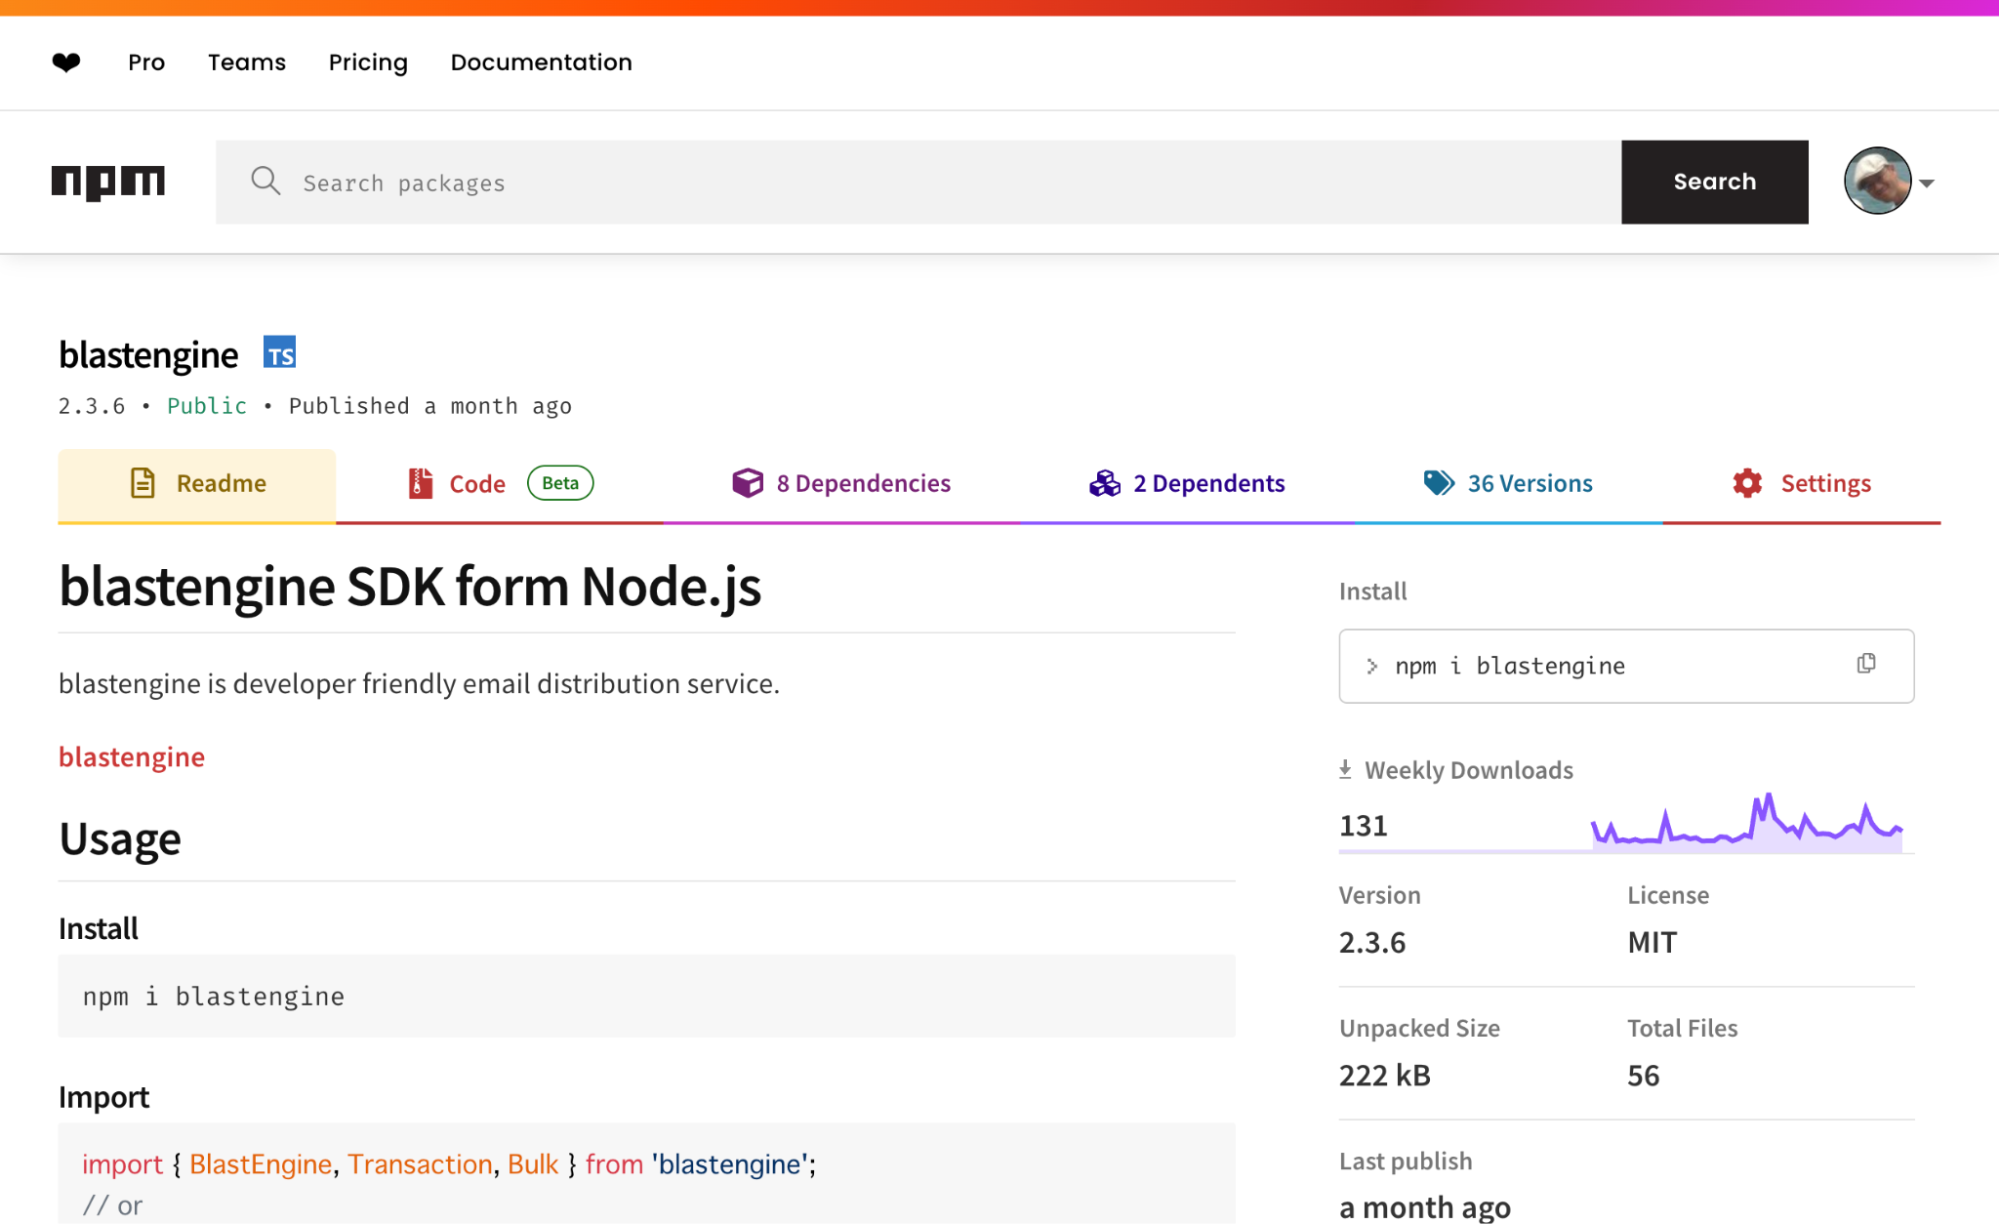The image size is (1999, 1224).
Task: Expand the account dropdown arrow
Action: pos(1927,183)
